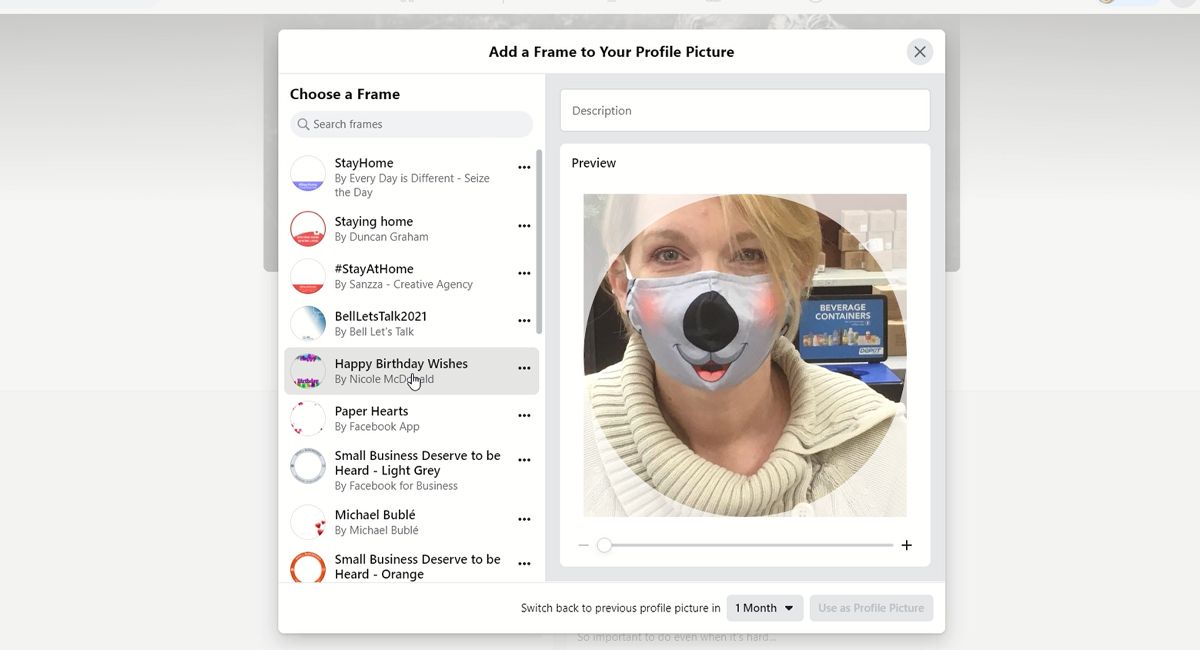This screenshot has height=650, width=1200.
Task: Select the StayHome frame thumbnail
Action: [308, 174]
